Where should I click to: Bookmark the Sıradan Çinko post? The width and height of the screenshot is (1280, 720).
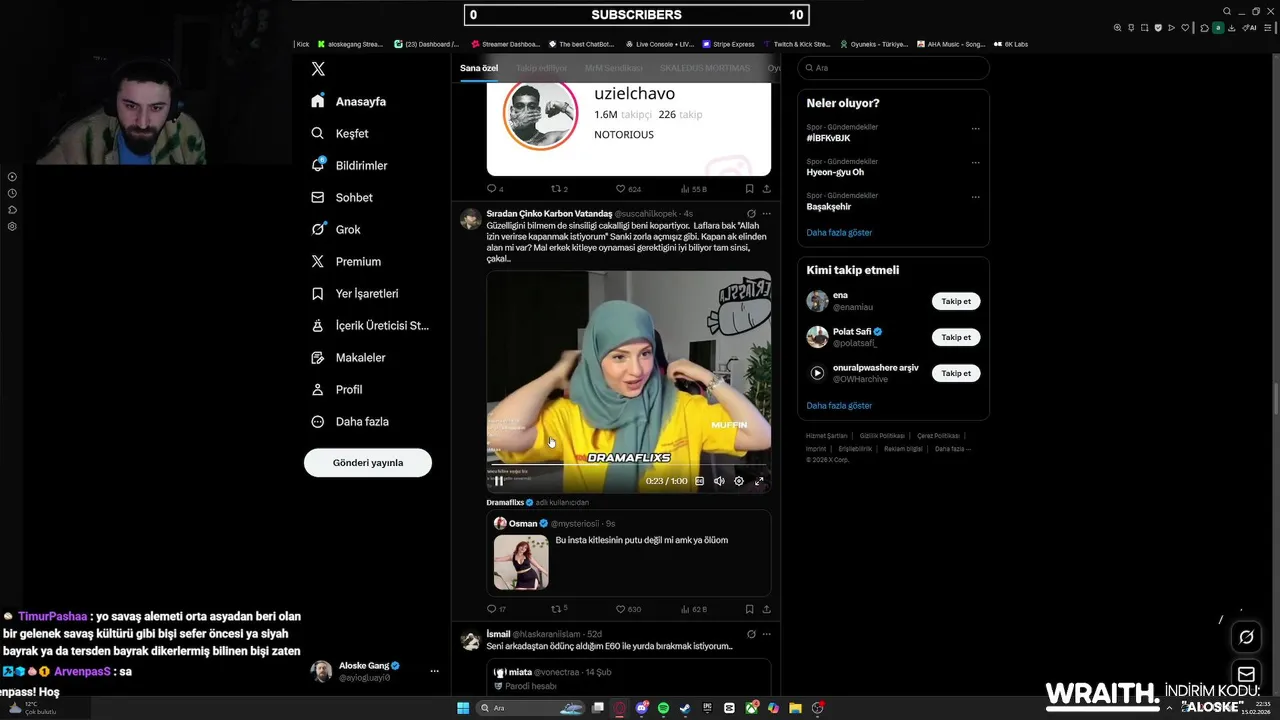point(749,608)
